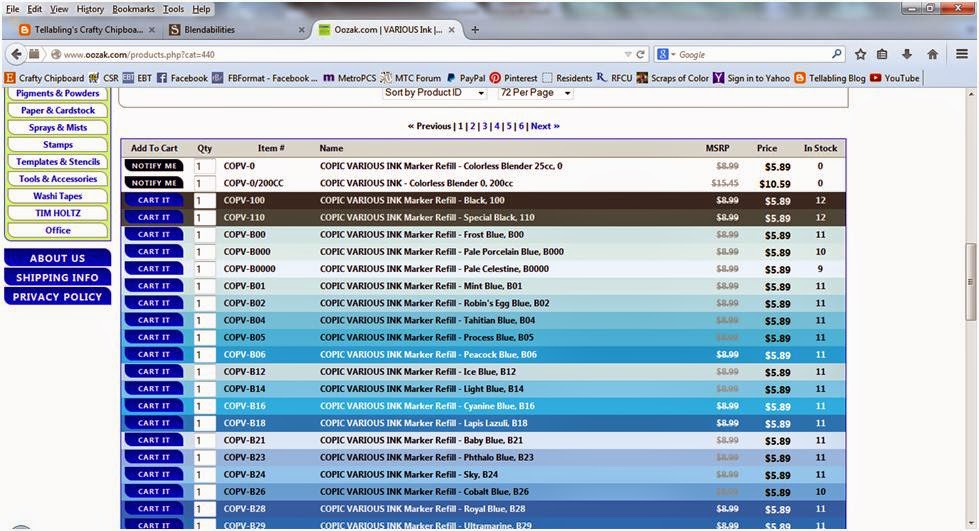Open the Edit menu
The height and width of the screenshot is (531, 979).
point(35,9)
